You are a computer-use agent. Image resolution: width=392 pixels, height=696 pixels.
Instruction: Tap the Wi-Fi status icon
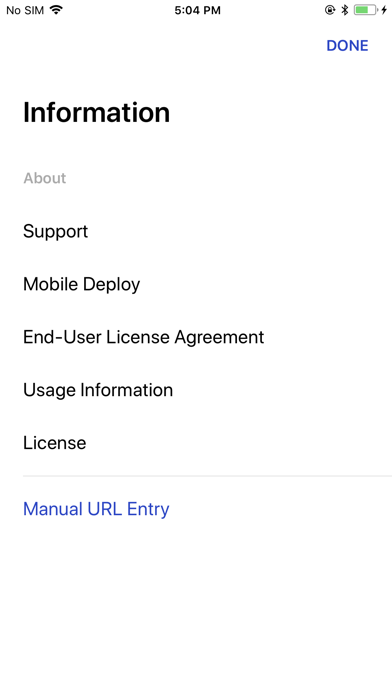click(56, 9)
